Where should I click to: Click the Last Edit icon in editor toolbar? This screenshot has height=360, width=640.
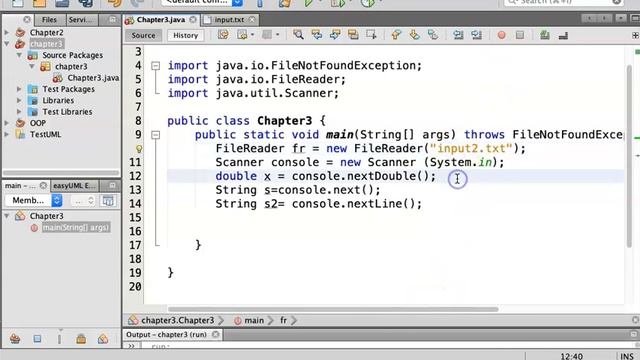tap(223, 35)
